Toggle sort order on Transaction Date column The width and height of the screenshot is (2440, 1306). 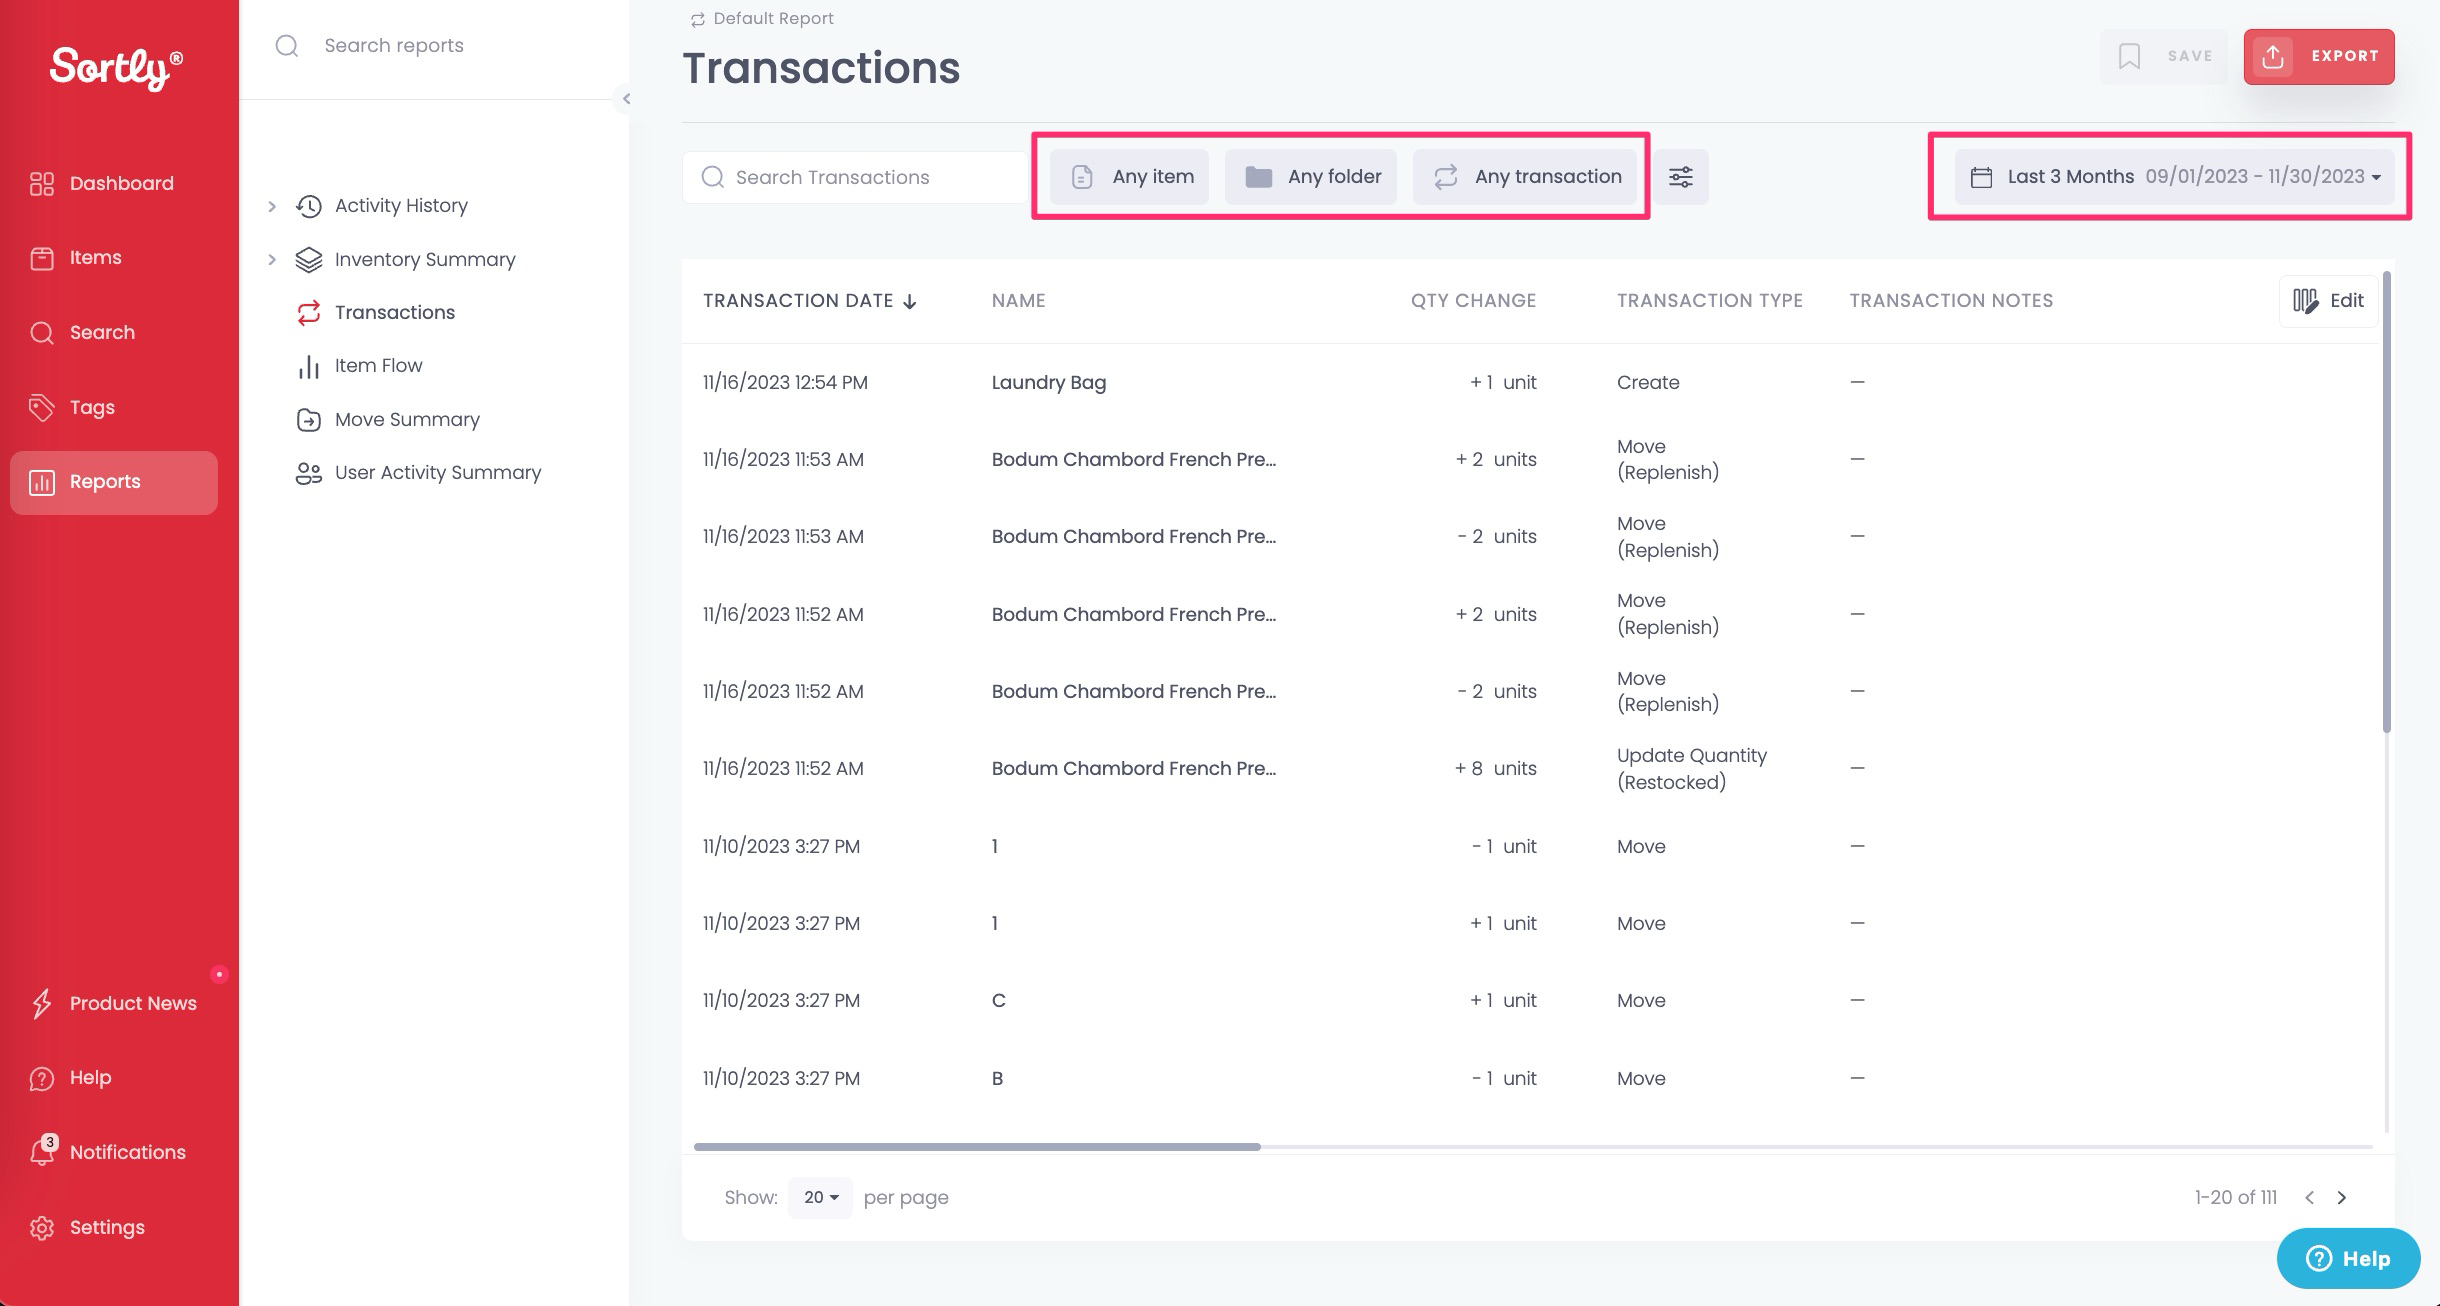[908, 301]
